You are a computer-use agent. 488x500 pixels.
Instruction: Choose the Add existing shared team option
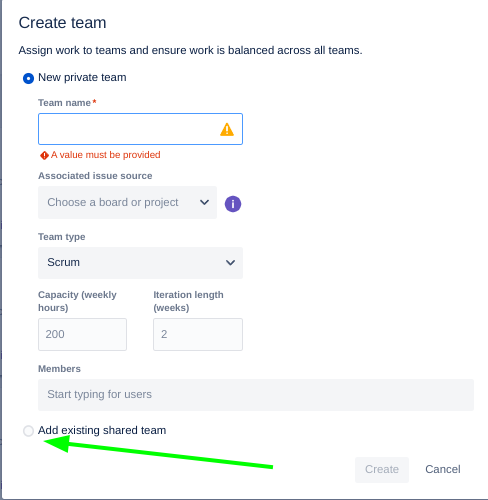point(28,431)
